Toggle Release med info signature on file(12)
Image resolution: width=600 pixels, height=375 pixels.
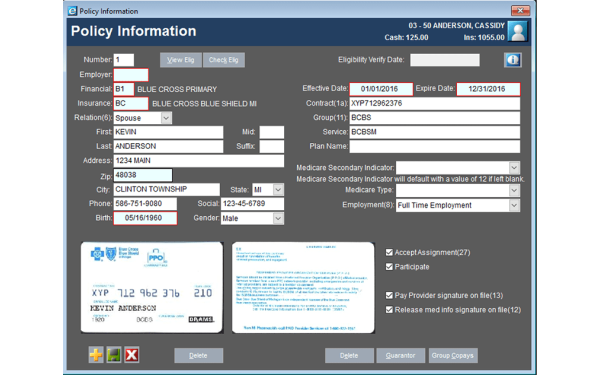[389, 310]
